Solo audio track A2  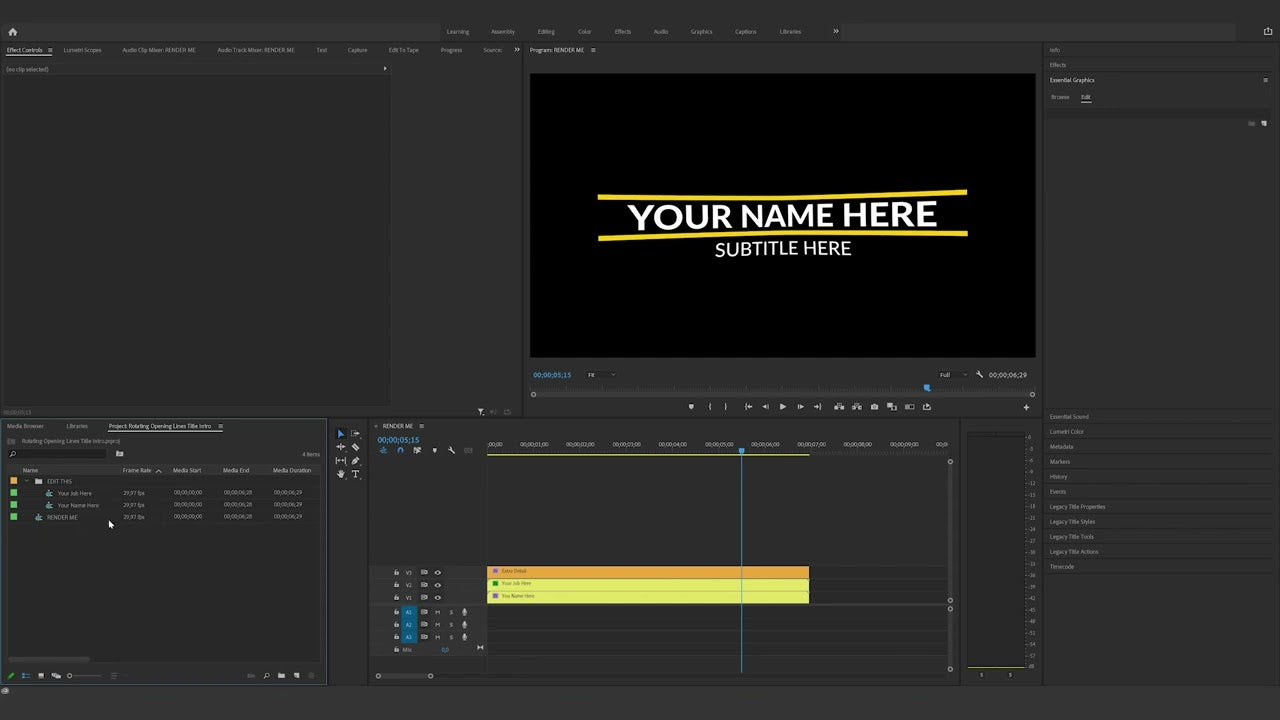pyautogui.click(x=451, y=624)
